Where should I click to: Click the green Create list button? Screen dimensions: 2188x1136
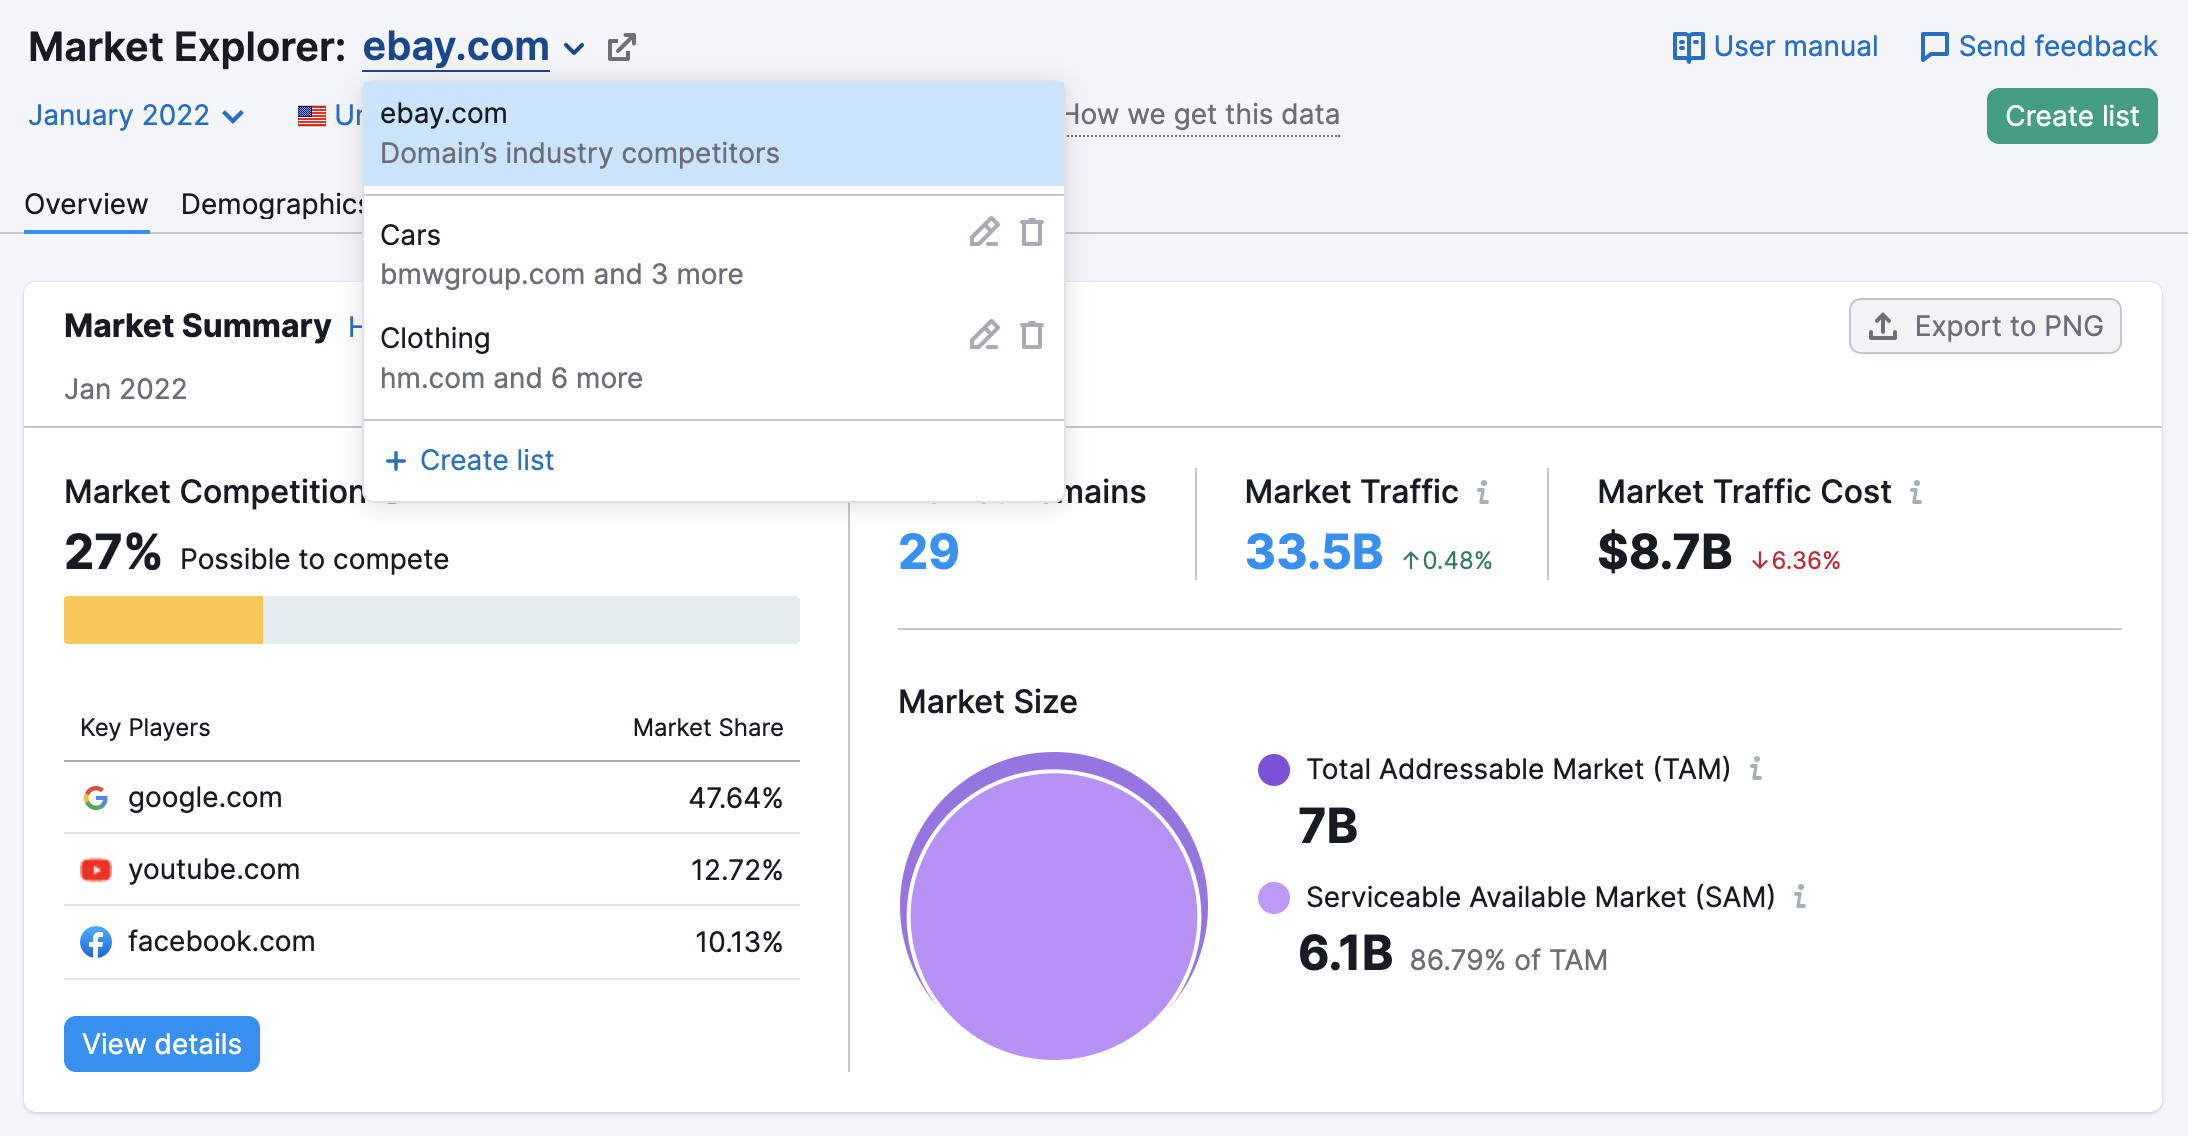click(2072, 116)
